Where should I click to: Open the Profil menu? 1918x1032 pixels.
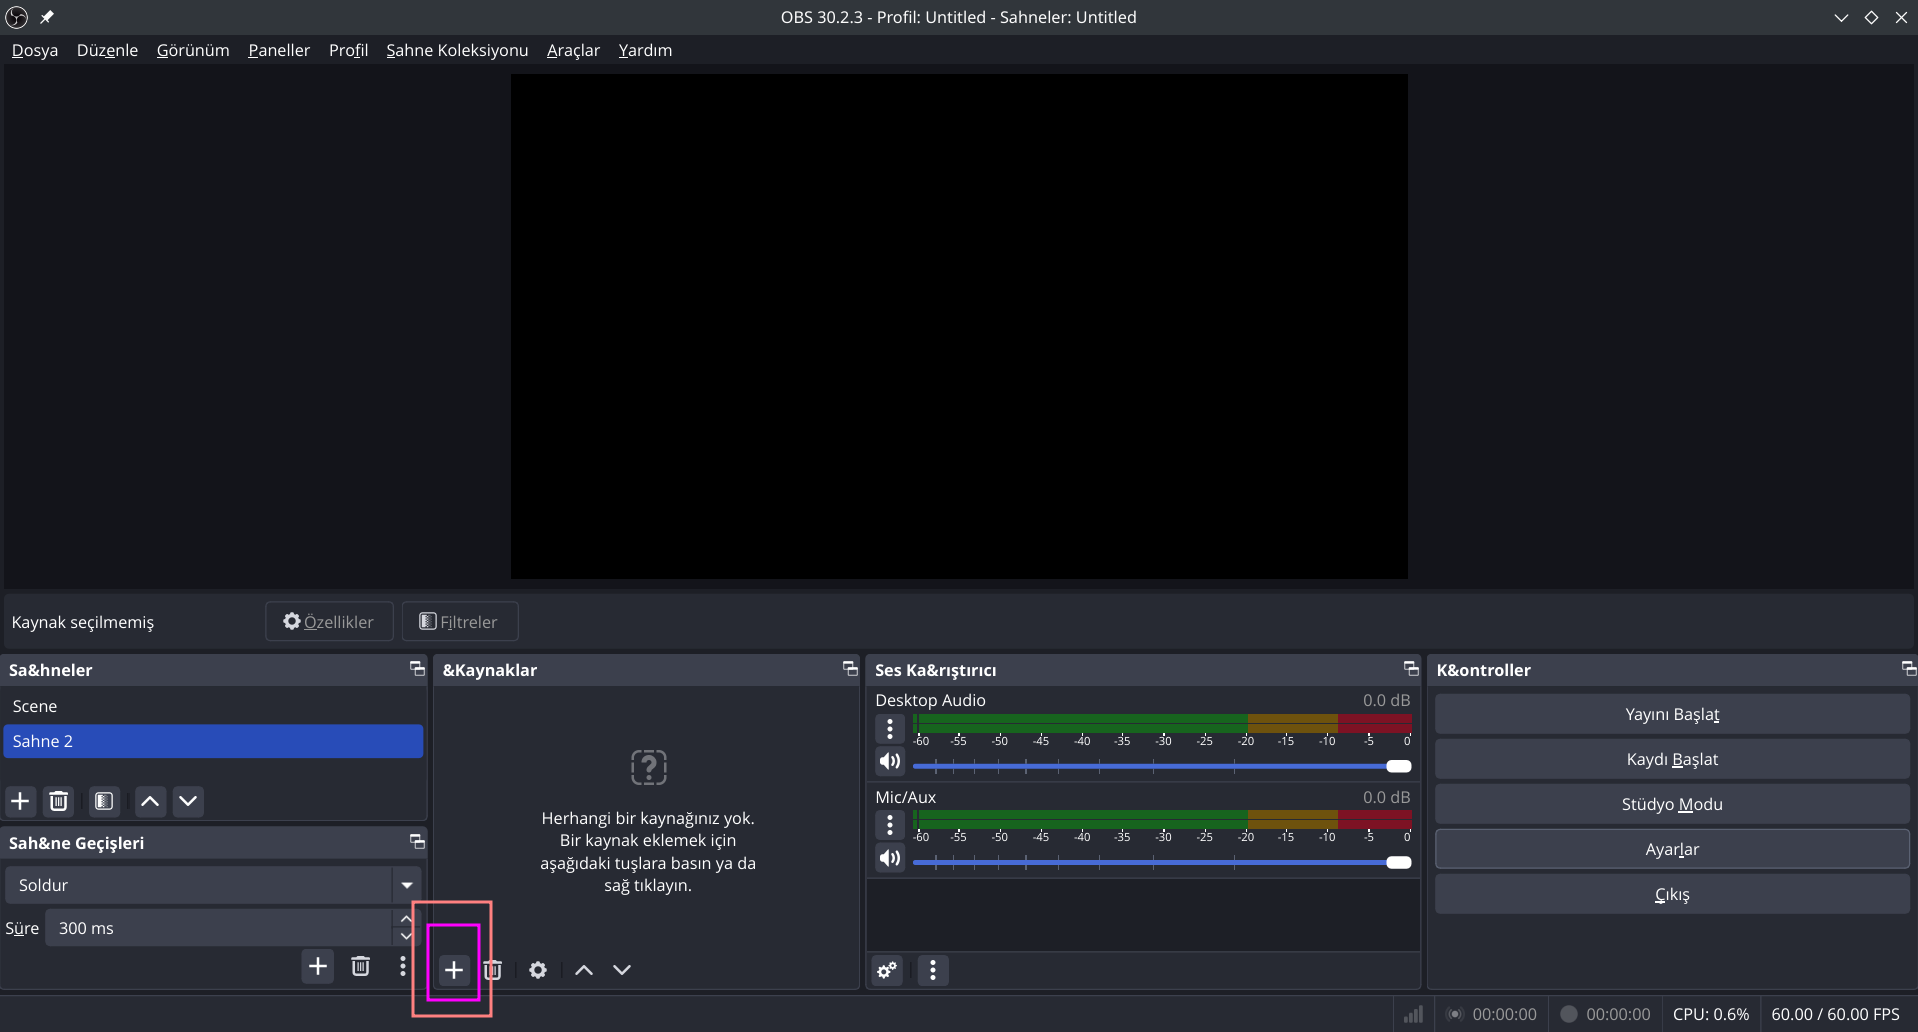348,50
